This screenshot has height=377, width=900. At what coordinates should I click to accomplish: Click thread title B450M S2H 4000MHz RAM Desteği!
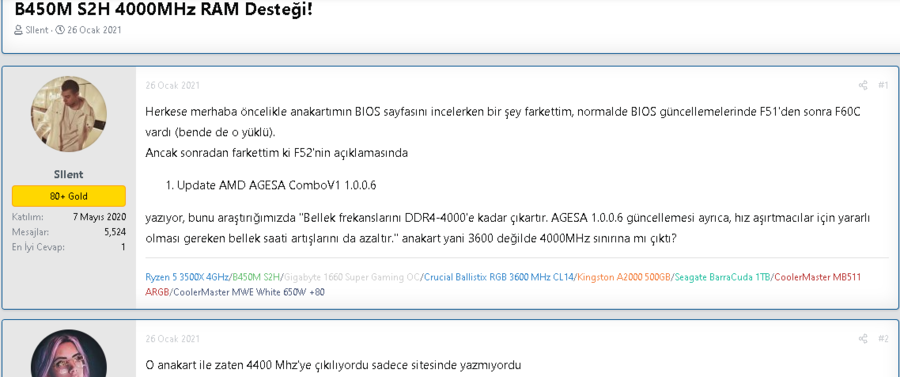[x=164, y=9]
